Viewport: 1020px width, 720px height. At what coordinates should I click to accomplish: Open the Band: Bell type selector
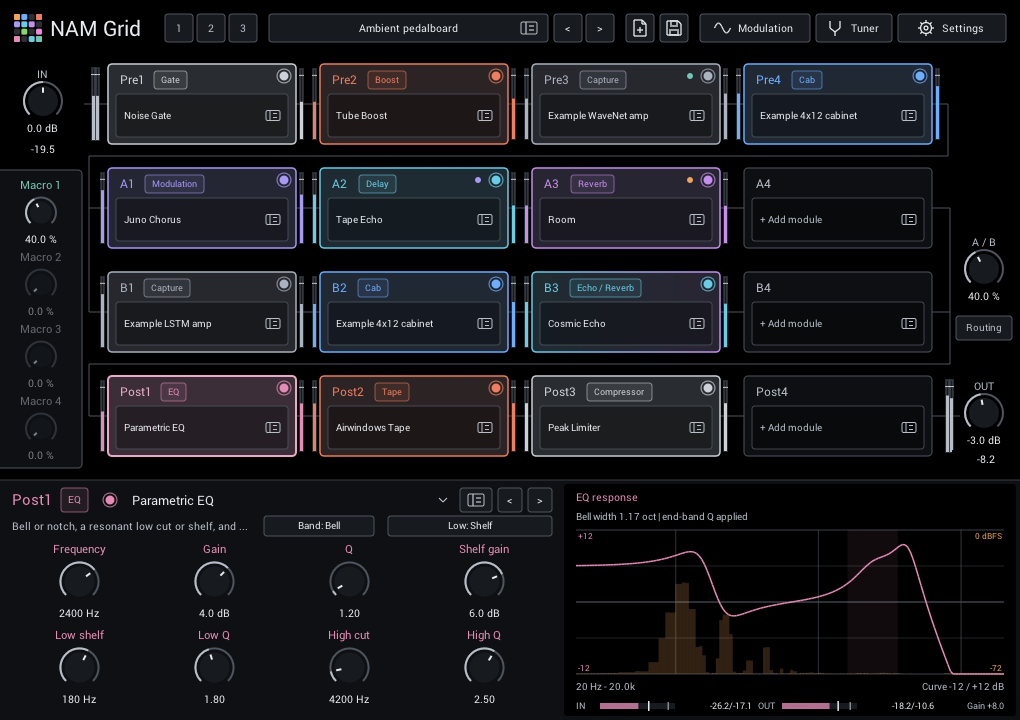pos(319,526)
